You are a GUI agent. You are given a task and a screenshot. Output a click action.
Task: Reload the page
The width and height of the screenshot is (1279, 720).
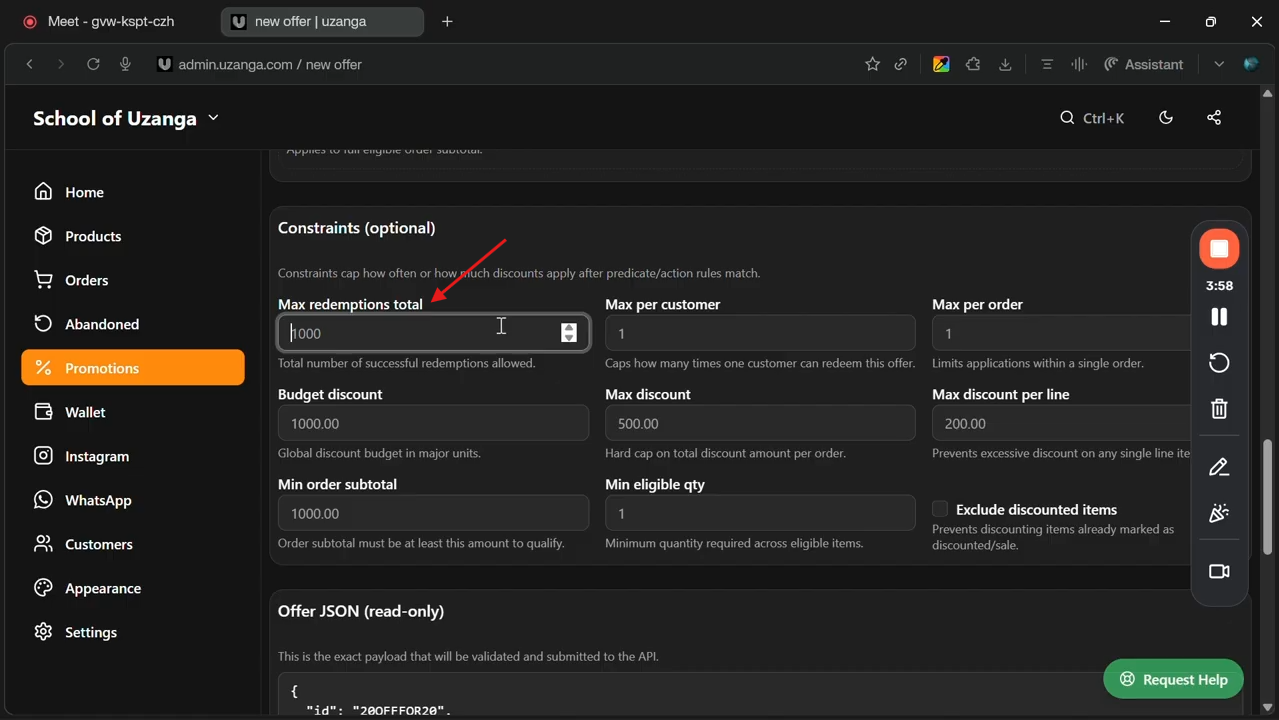93,64
